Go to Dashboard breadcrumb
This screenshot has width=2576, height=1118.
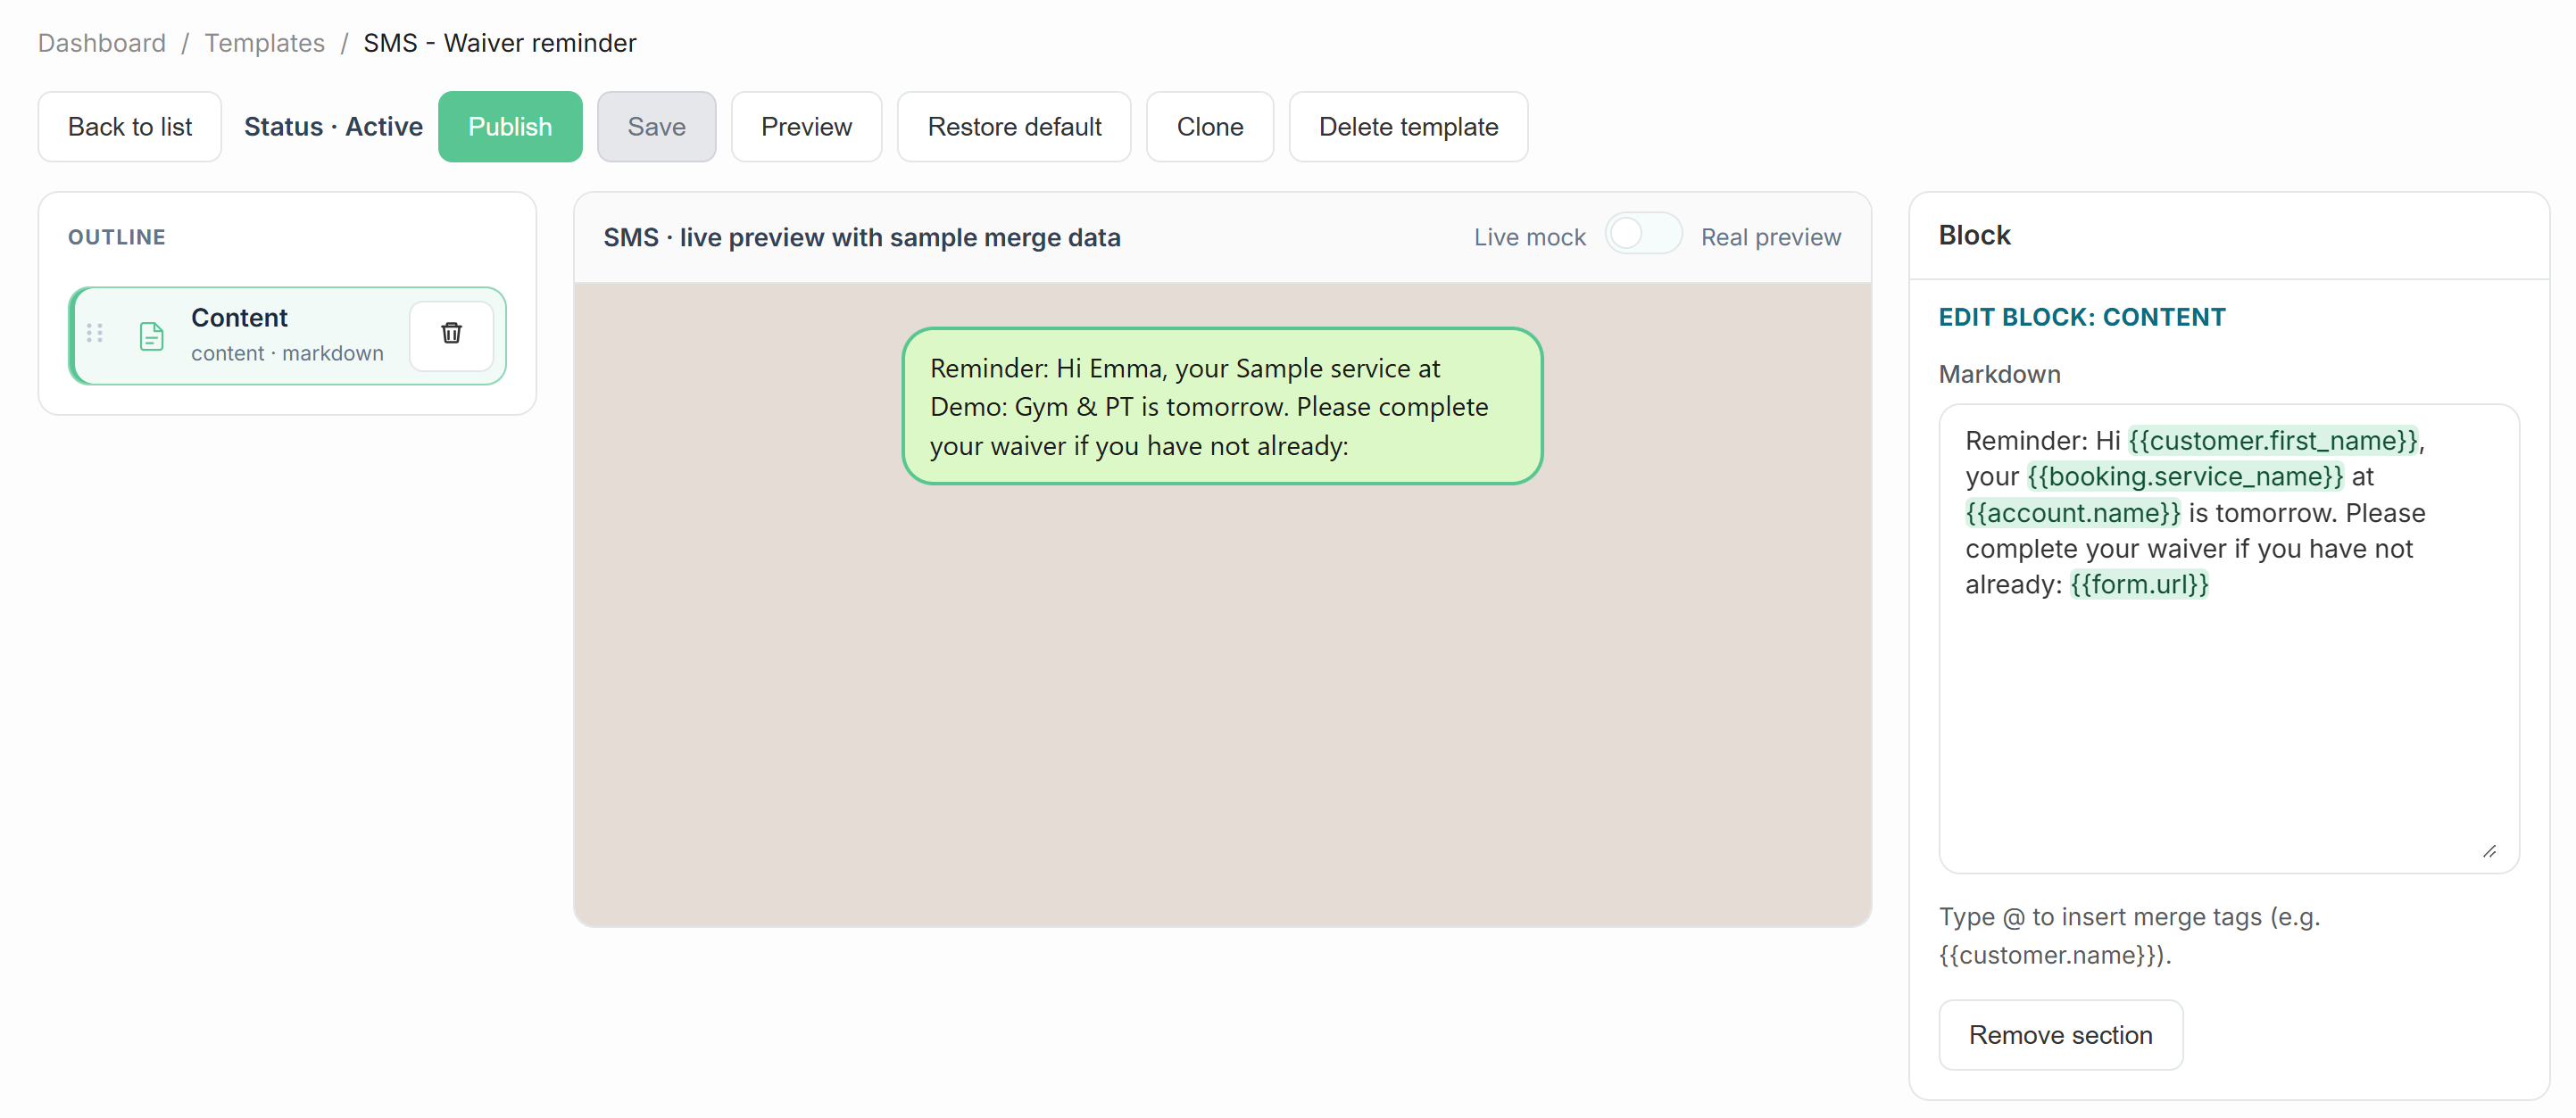point(101,43)
